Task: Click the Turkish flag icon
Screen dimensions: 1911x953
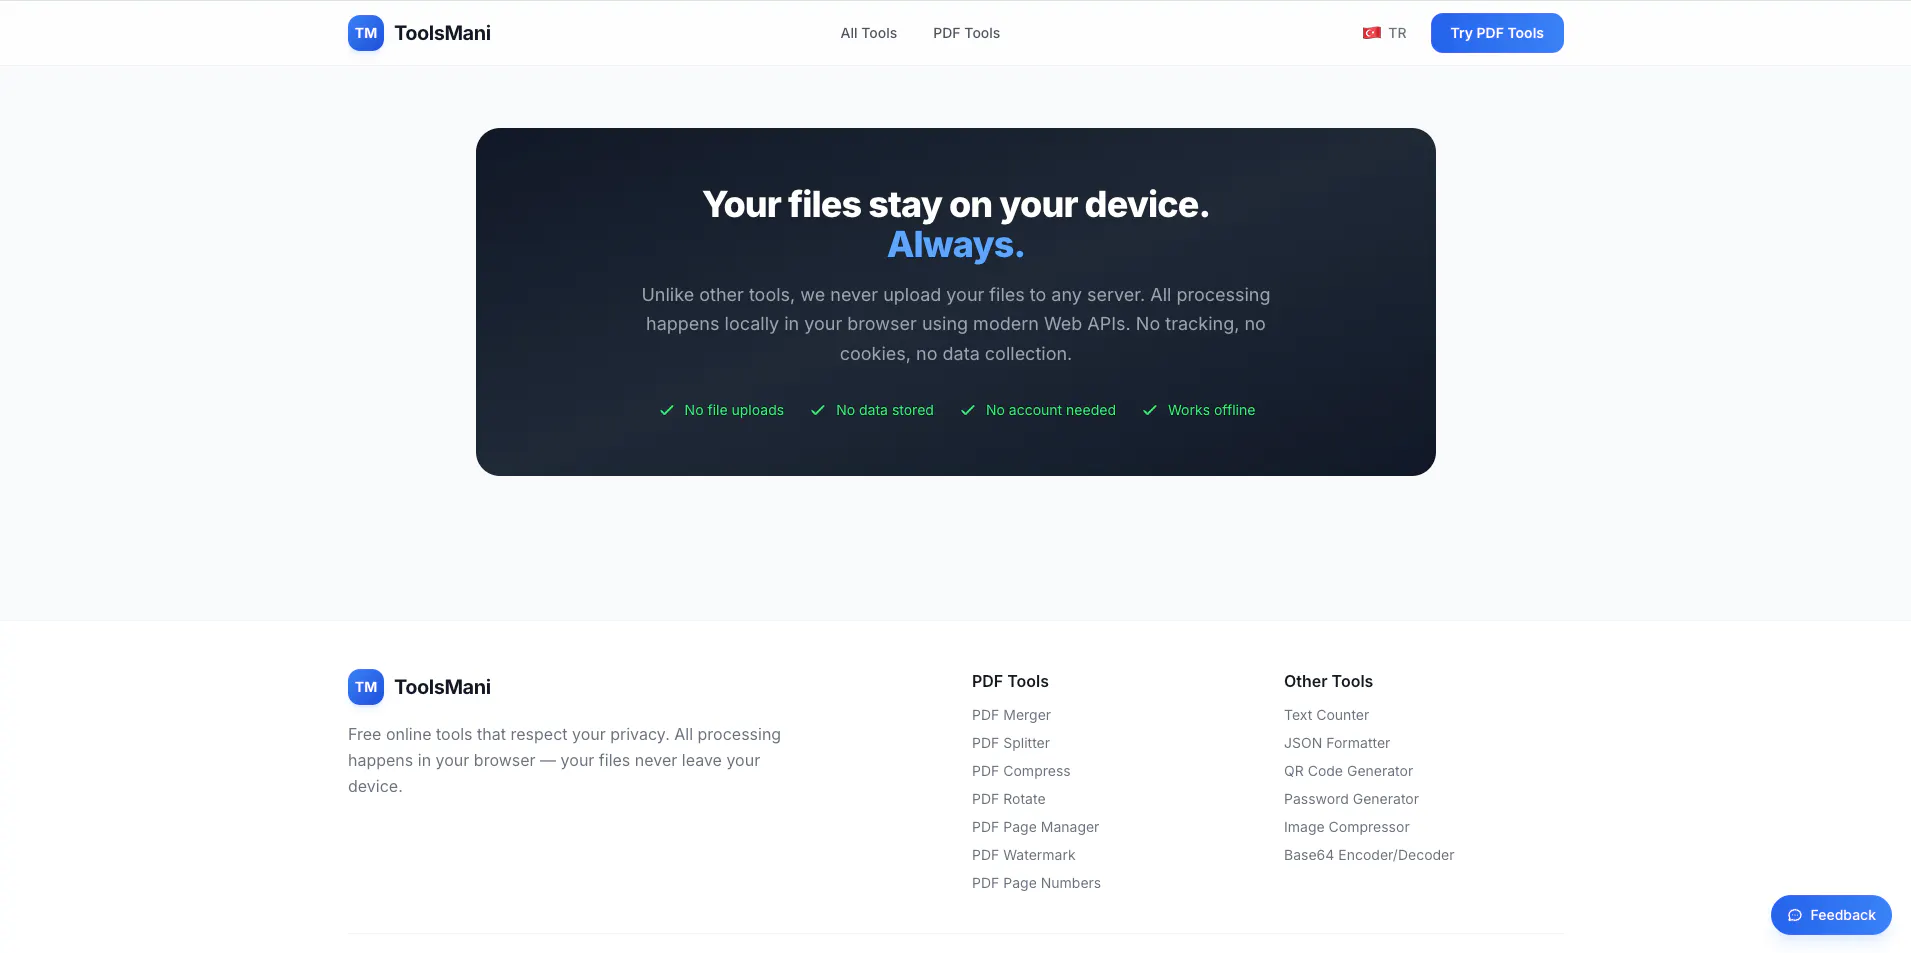Action: coord(1371,33)
